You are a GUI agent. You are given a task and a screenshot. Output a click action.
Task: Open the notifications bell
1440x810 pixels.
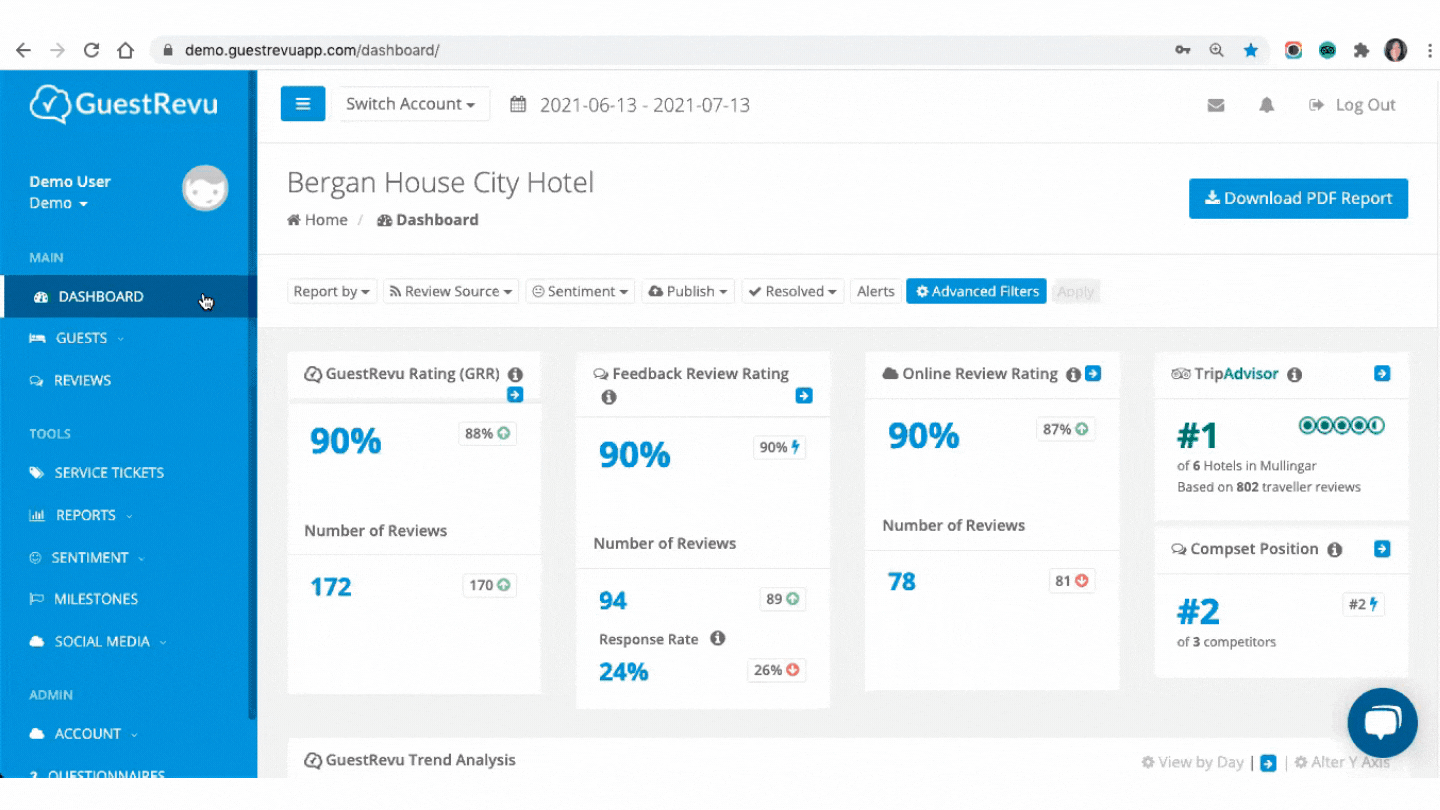(1267, 105)
